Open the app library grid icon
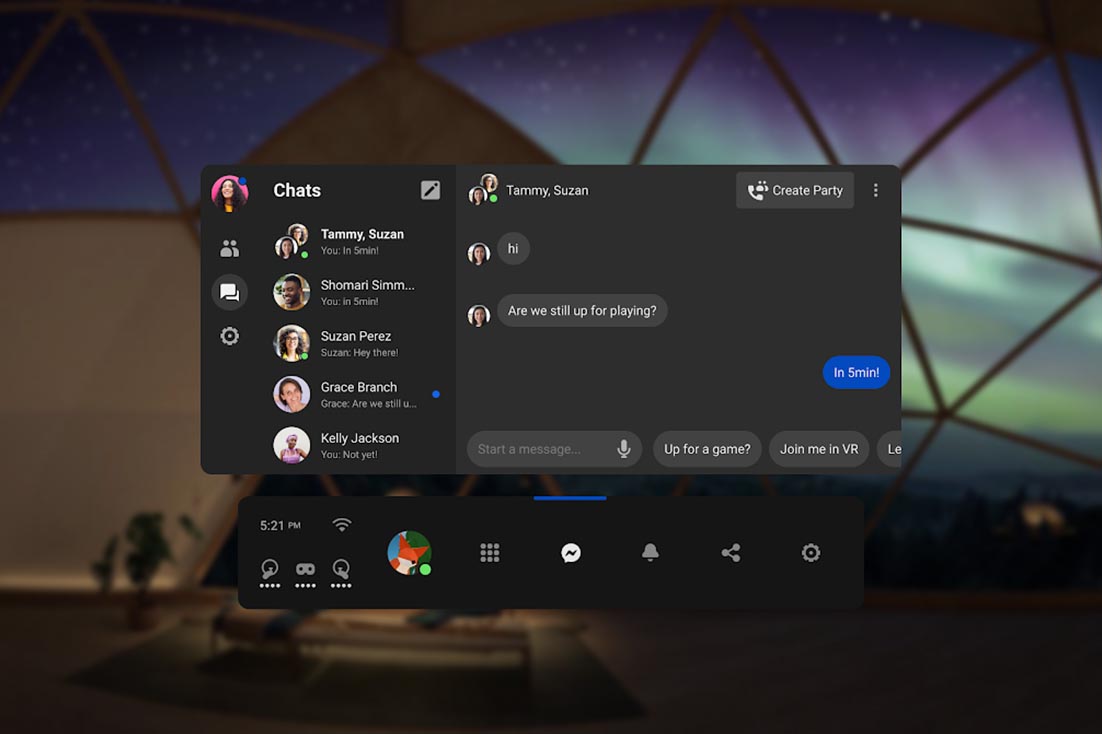Viewport: 1102px width, 734px height. tap(490, 552)
